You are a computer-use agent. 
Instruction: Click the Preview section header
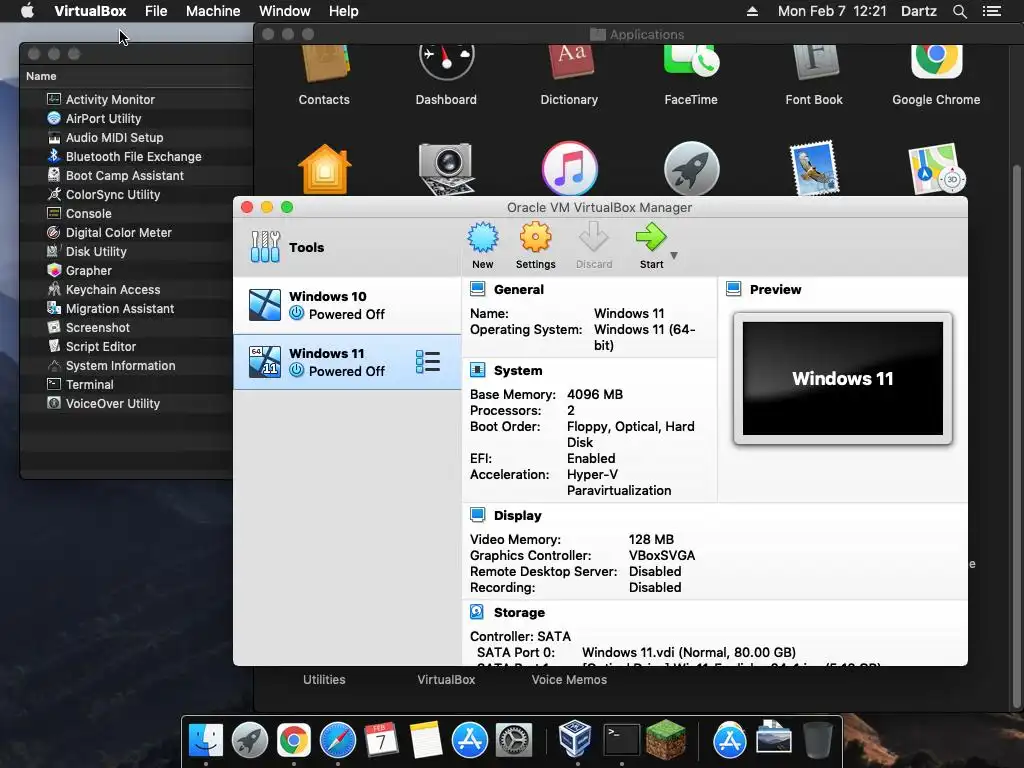(775, 289)
